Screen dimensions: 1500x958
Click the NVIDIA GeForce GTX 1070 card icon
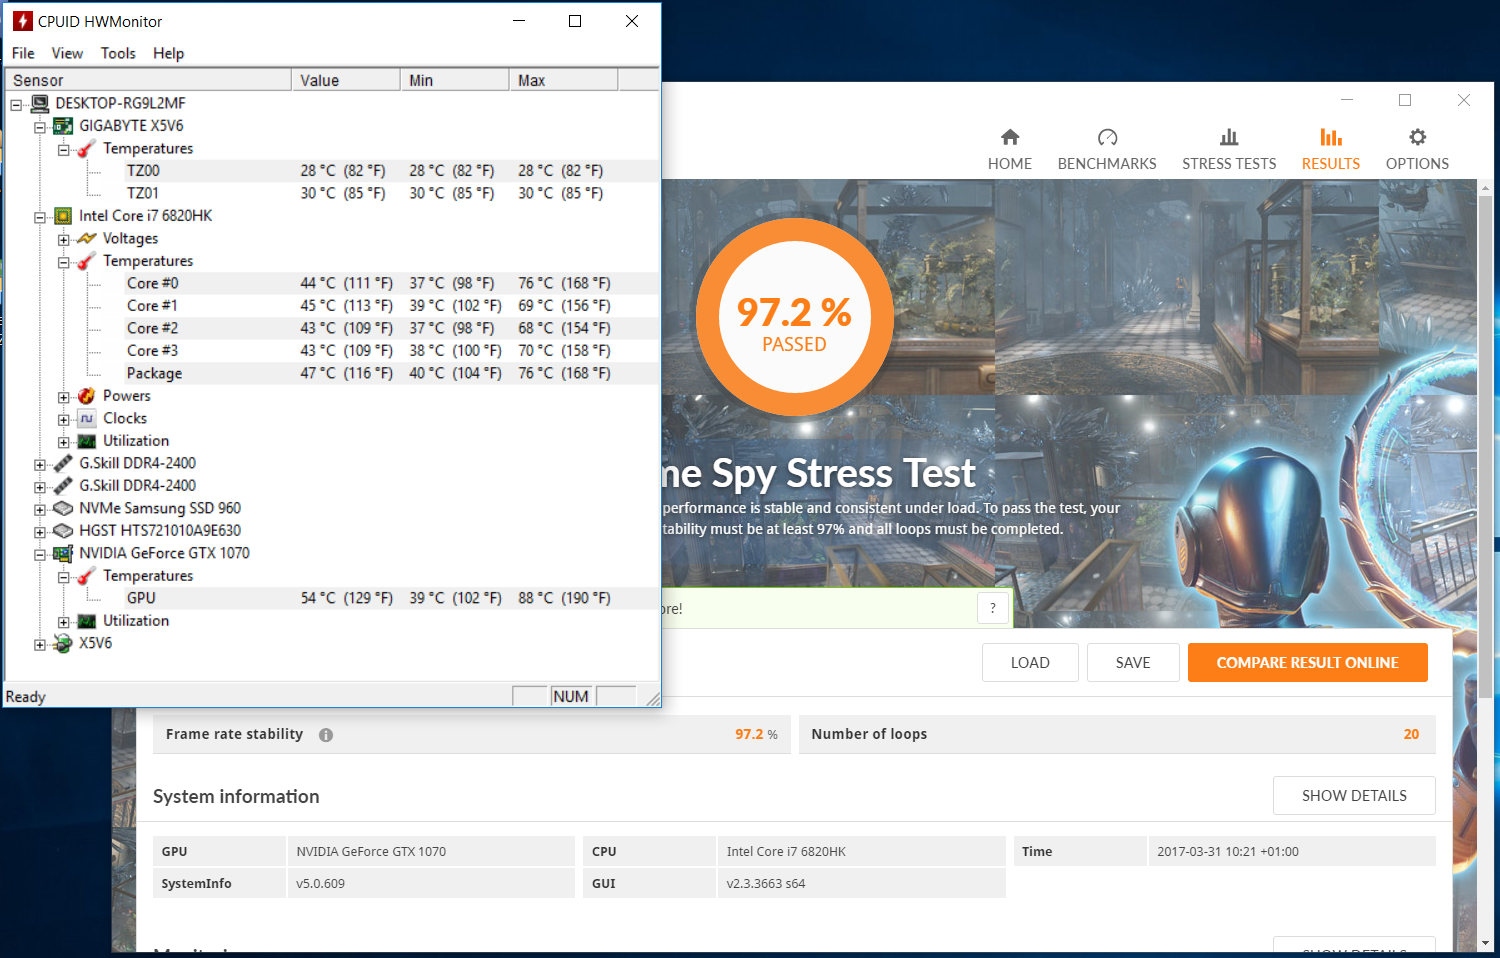tap(63, 553)
